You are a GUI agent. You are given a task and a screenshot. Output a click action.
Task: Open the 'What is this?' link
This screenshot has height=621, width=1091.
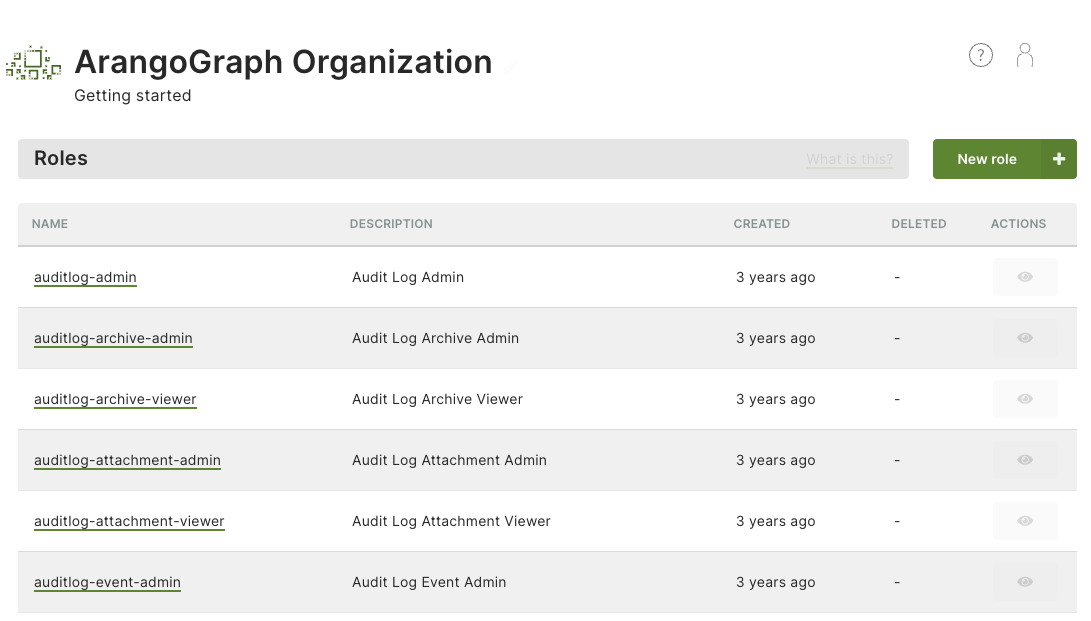850,159
